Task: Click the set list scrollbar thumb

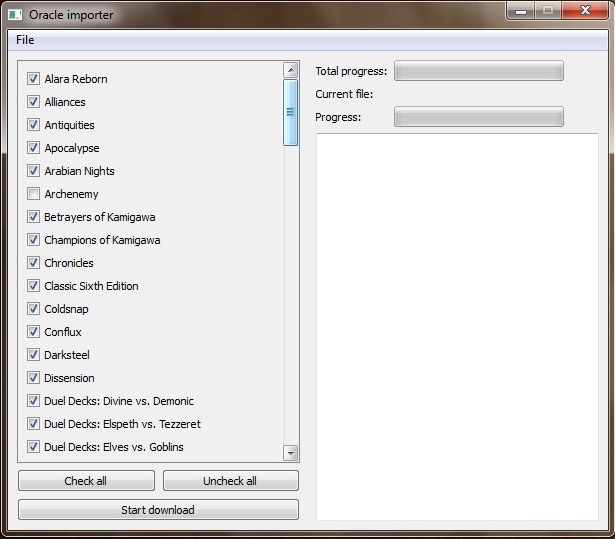Action: click(x=291, y=112)
